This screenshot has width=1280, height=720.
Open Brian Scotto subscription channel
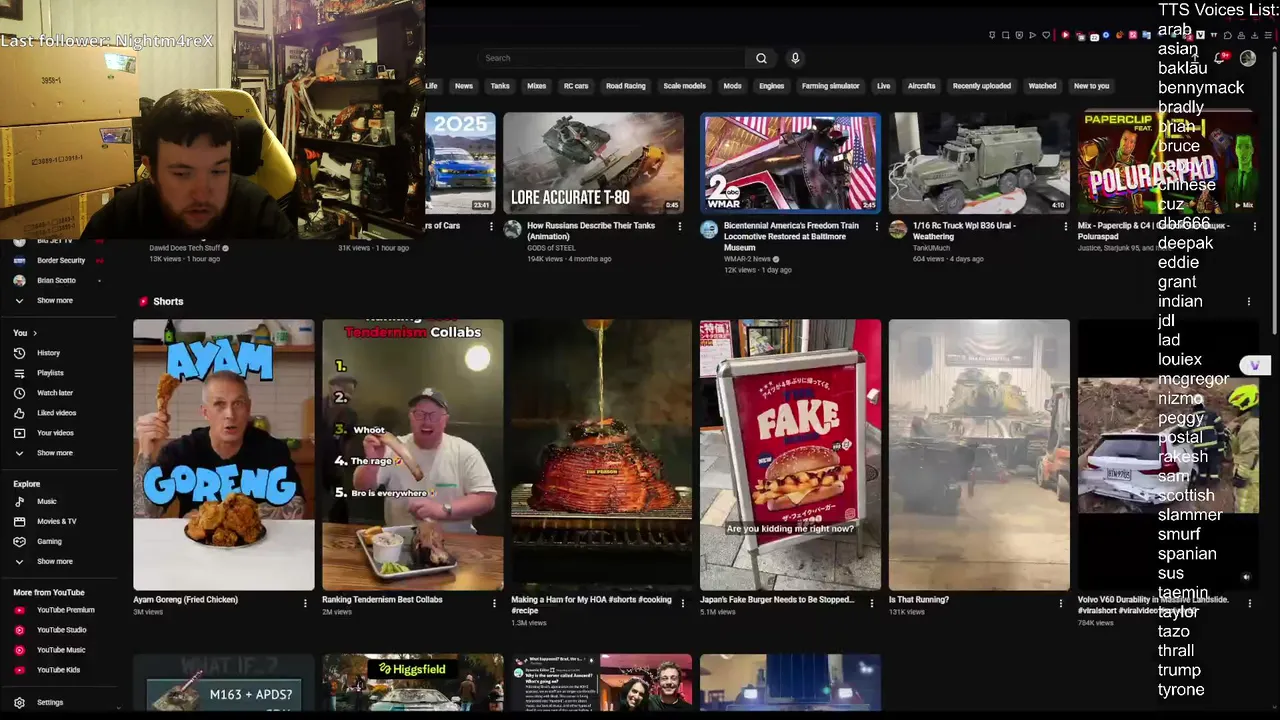click(56, 280)
